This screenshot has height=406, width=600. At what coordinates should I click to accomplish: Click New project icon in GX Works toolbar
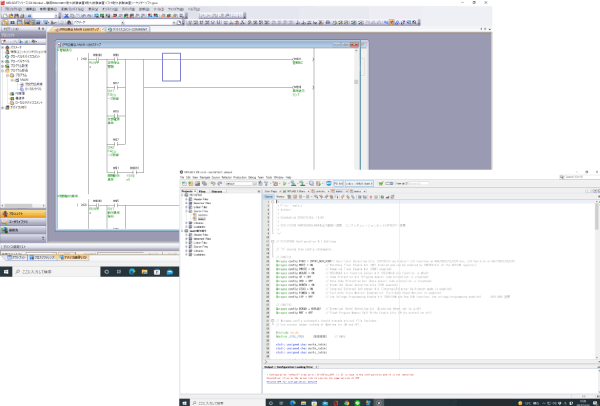(5, 16)
